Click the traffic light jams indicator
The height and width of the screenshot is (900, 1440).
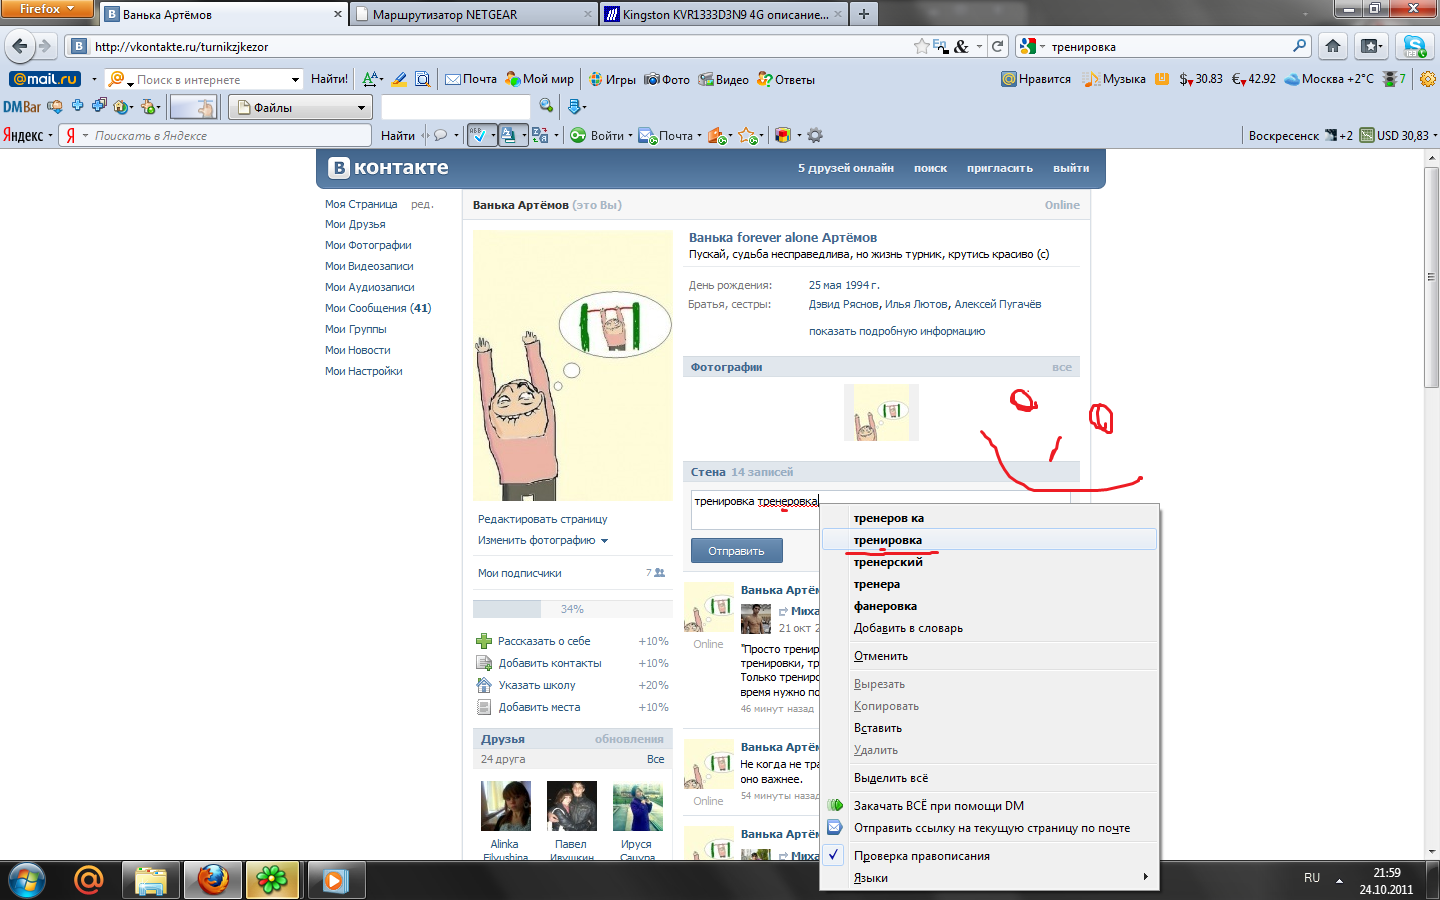coord(1394,79)
